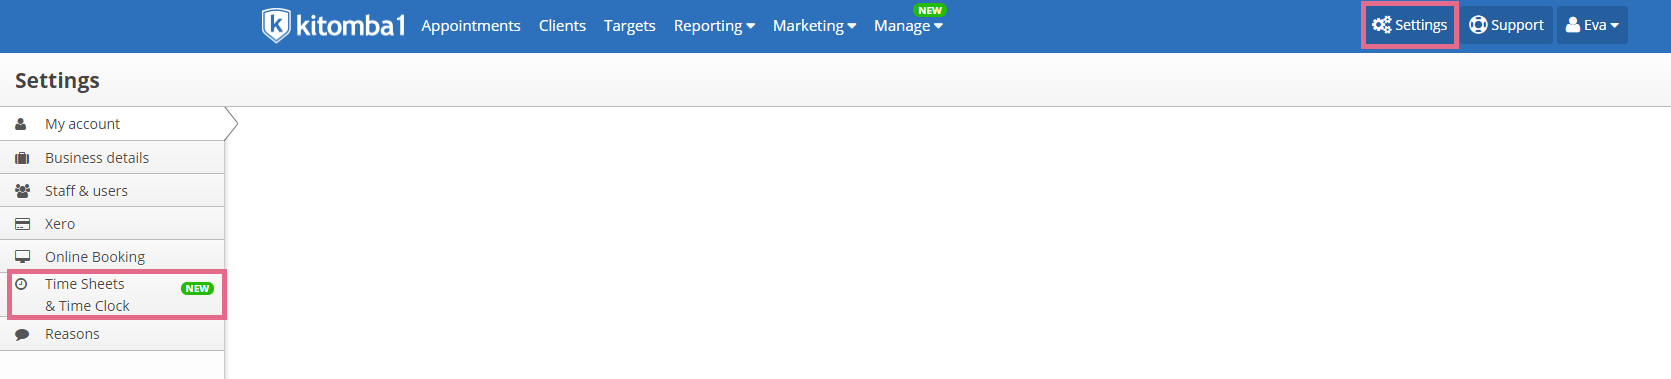Expand the Reporting dropdown menu
The image size is (1671, 379).
tap(714, 26)
